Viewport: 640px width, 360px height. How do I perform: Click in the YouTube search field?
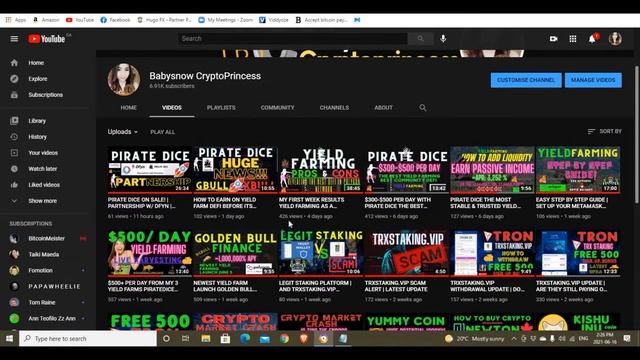(293, 38)
